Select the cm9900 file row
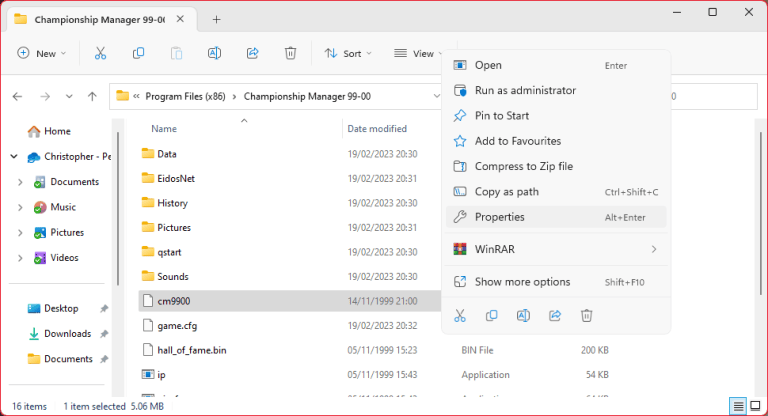This screenshot has width=768, height=416. tap(290, 301)
